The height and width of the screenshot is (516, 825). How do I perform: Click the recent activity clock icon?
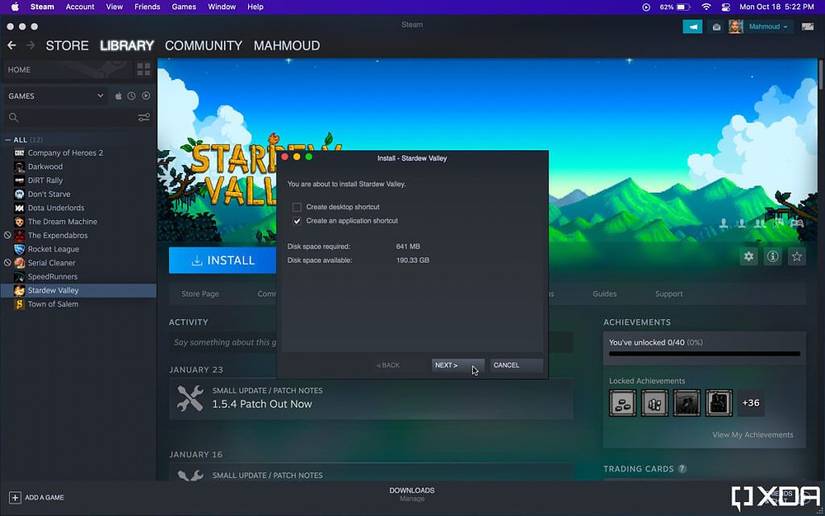(132, 96)
